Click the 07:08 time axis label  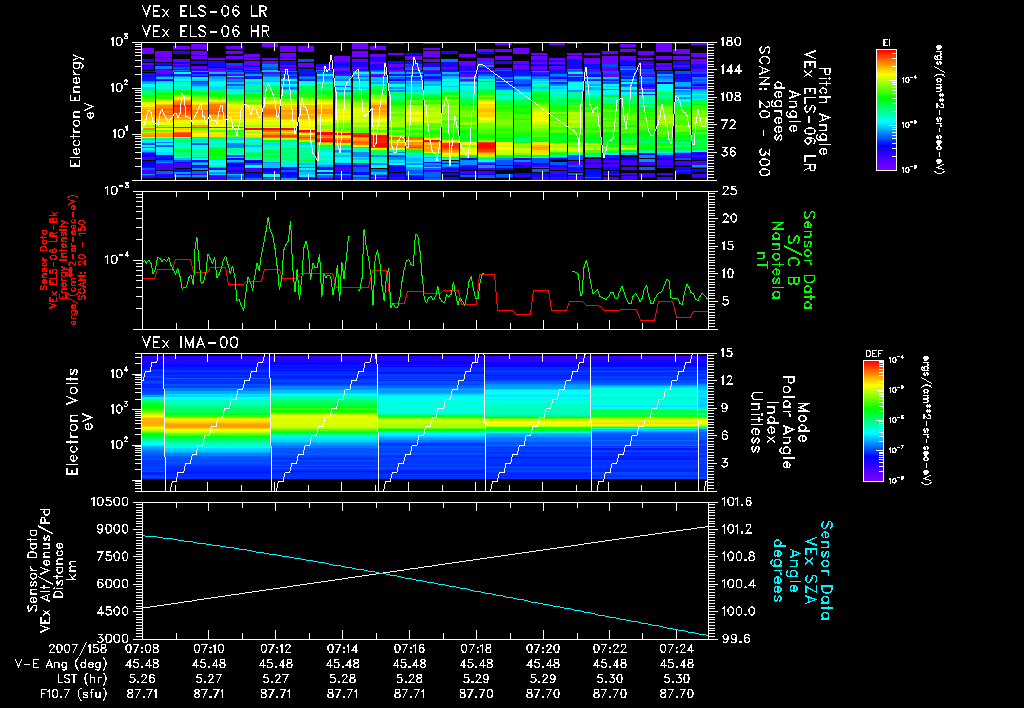click(142, 650)
